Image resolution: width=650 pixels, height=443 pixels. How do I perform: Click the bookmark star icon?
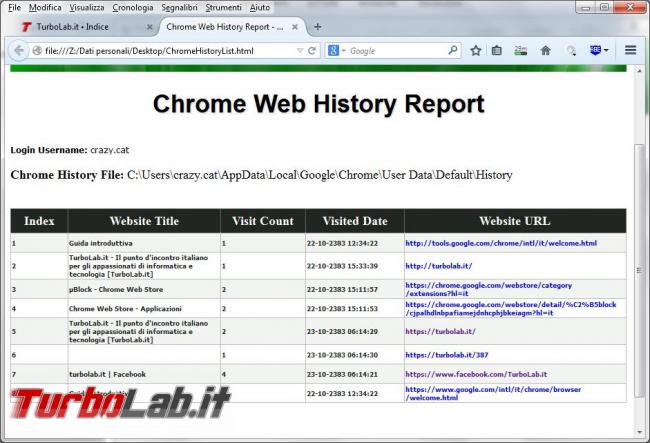(475, 51)
